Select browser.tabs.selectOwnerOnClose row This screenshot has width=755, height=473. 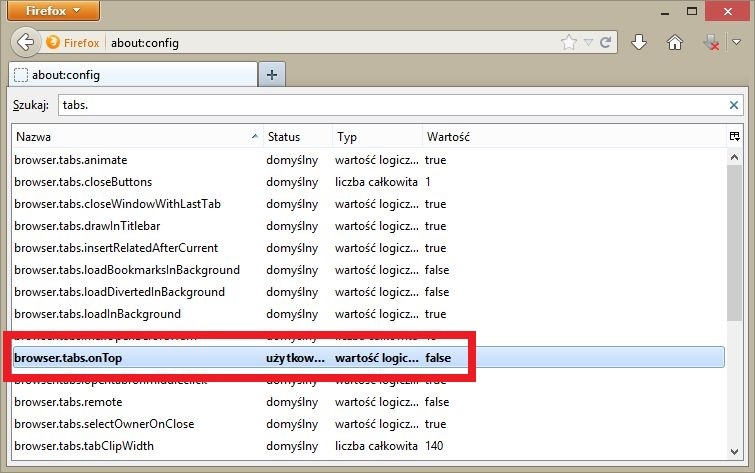[368, 424]
